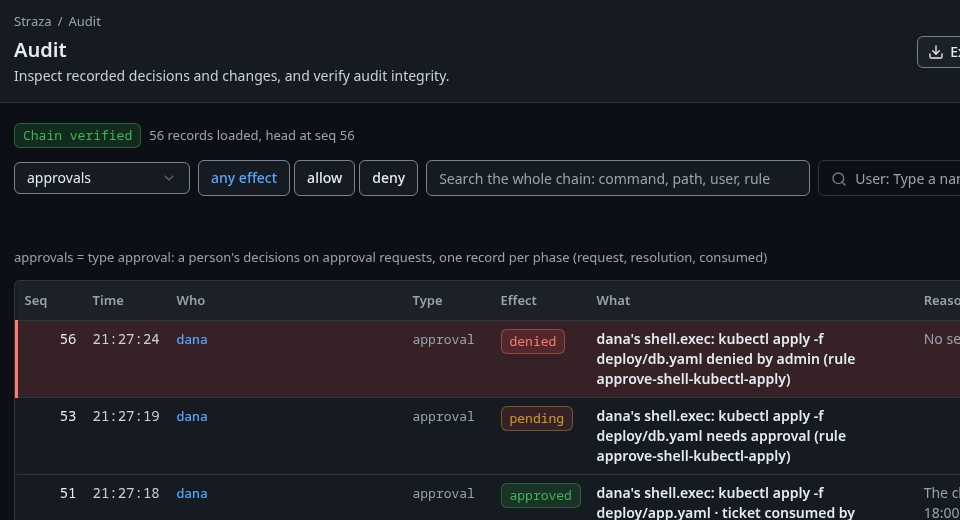Select time 21:27:24 cell

coord(126,339)
